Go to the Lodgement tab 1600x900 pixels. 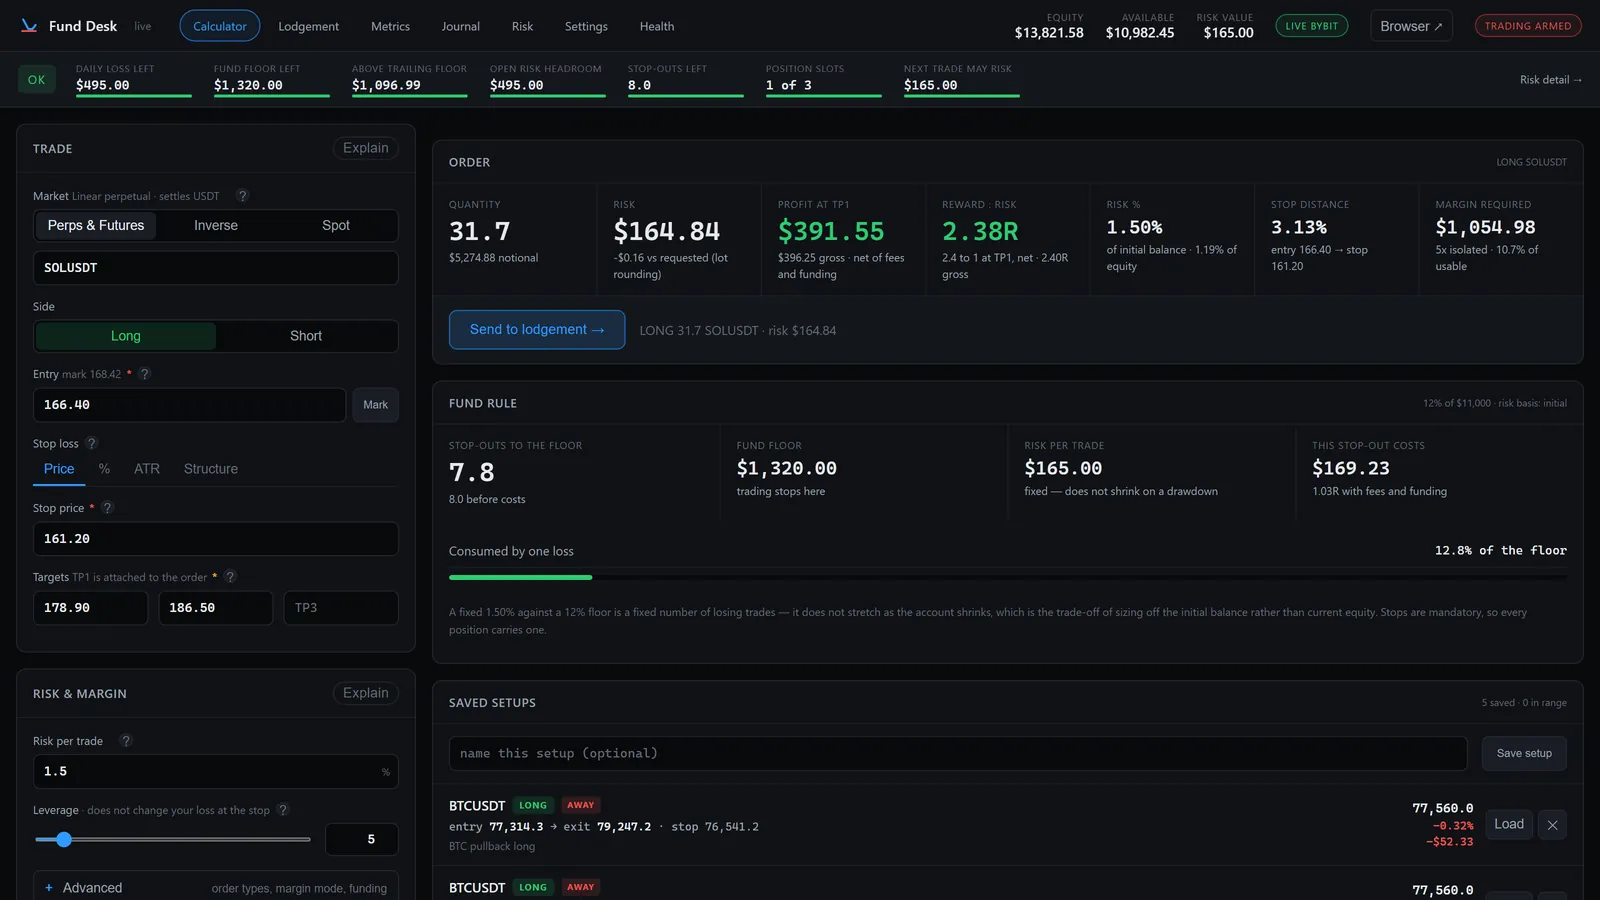tap(308, 26)
